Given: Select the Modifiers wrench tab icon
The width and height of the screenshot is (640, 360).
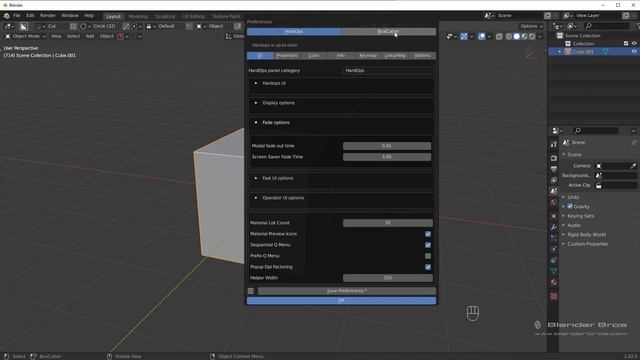Looking at the screenshot, I should 553,227.
